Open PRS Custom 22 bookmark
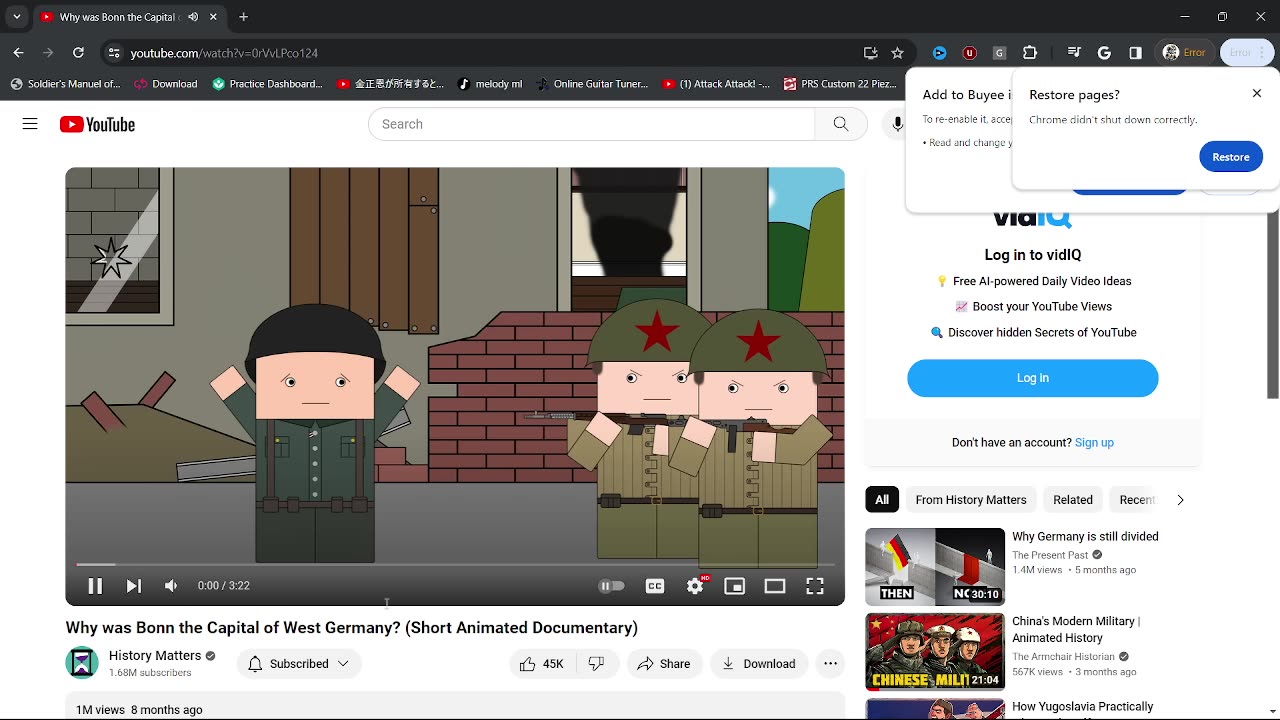The width and height of the screenshot is (1280, 720). tap(840, 84)
